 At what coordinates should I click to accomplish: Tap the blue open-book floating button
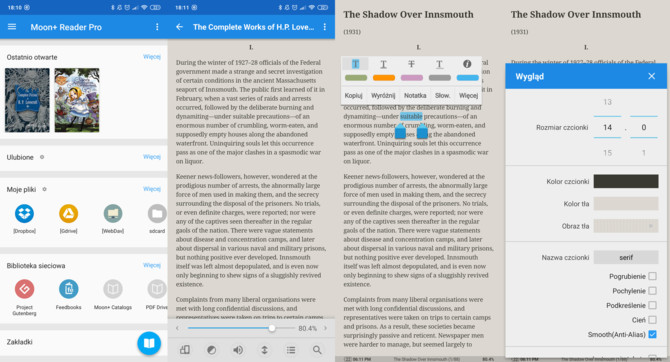click(x=149, y=343)
